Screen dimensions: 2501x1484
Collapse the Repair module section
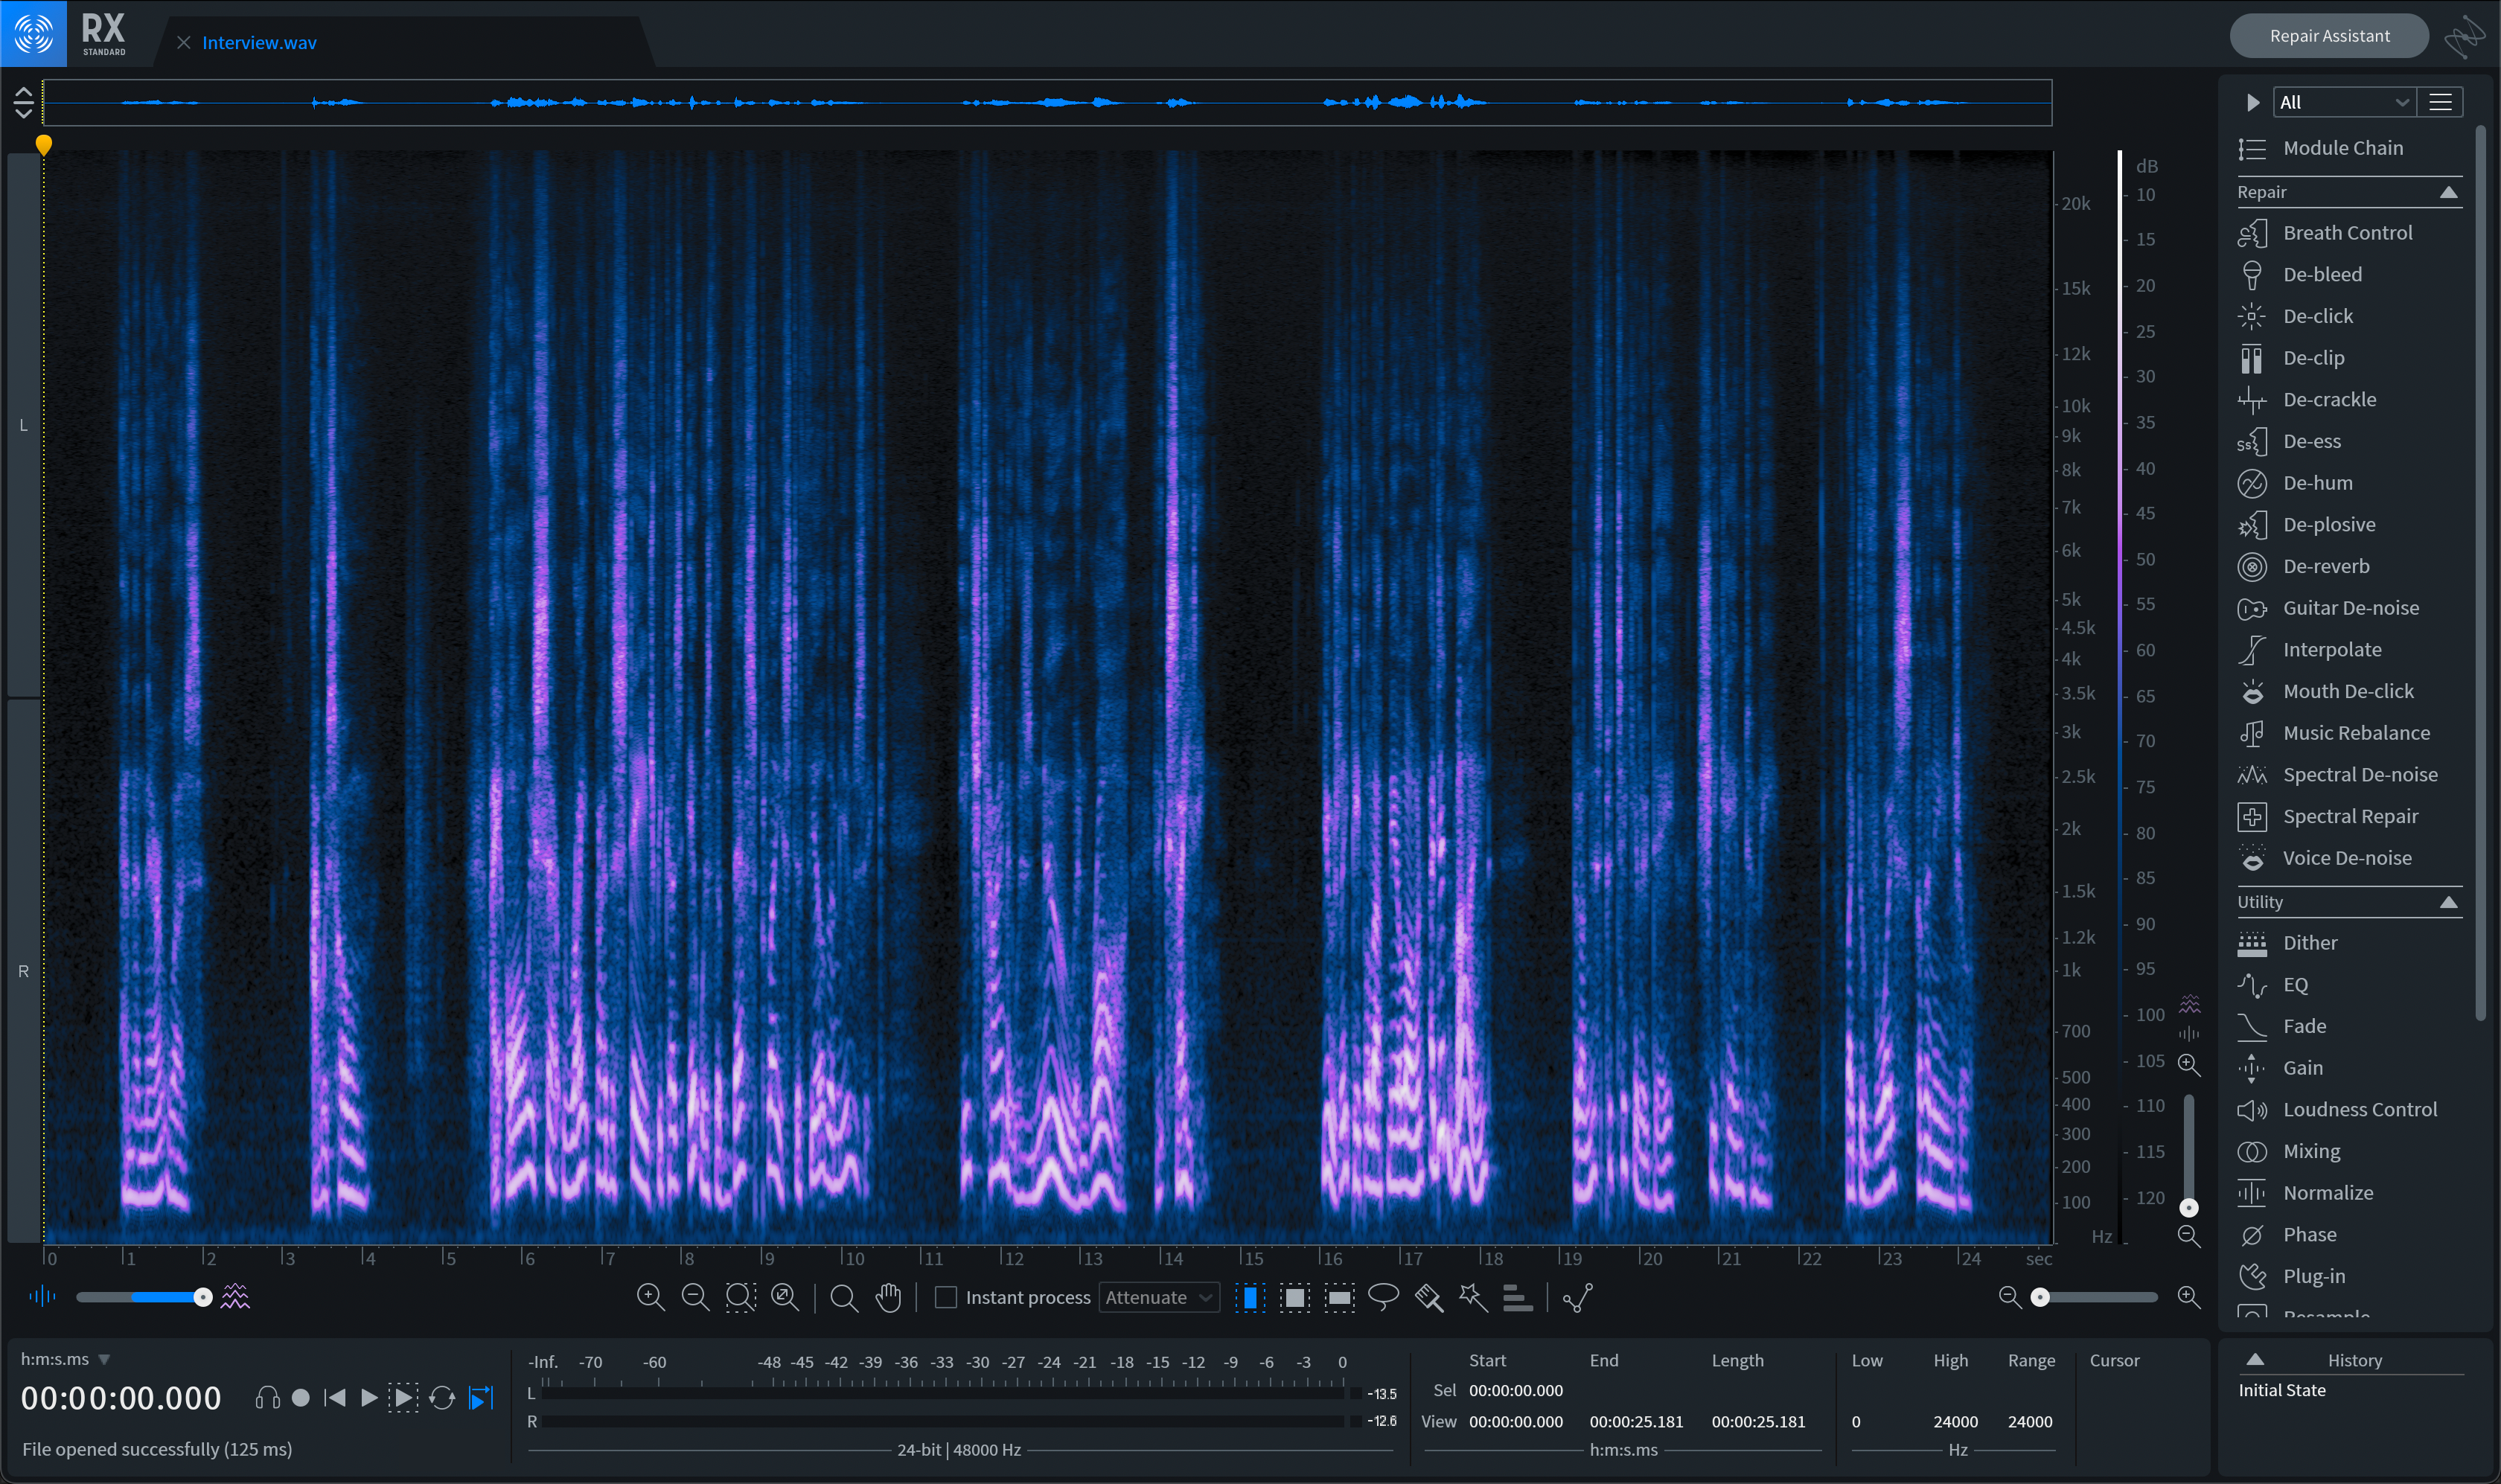2448,192
